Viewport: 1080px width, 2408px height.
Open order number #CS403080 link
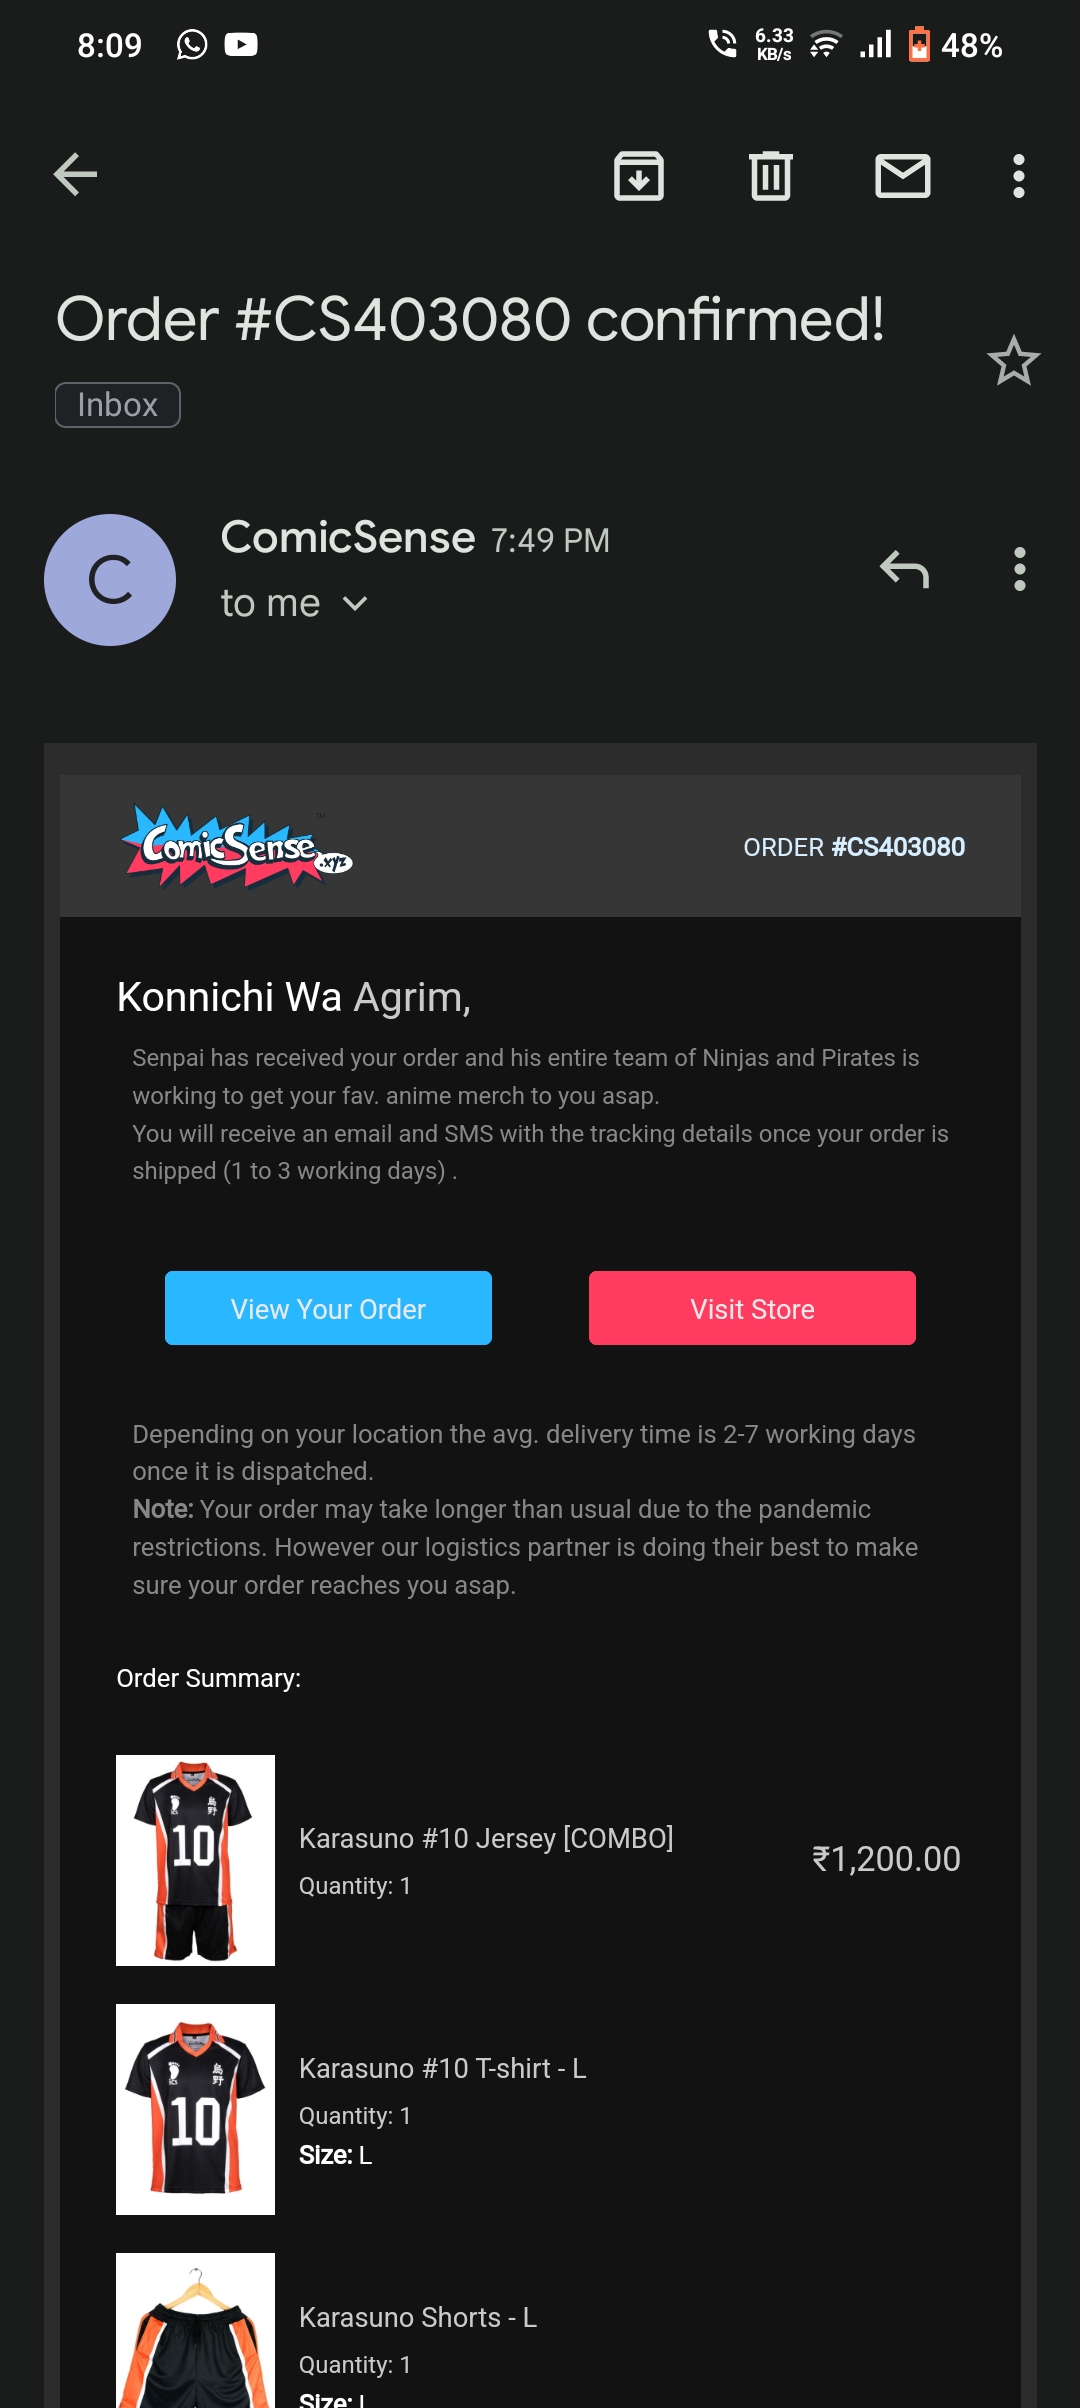tap(898, 847)
